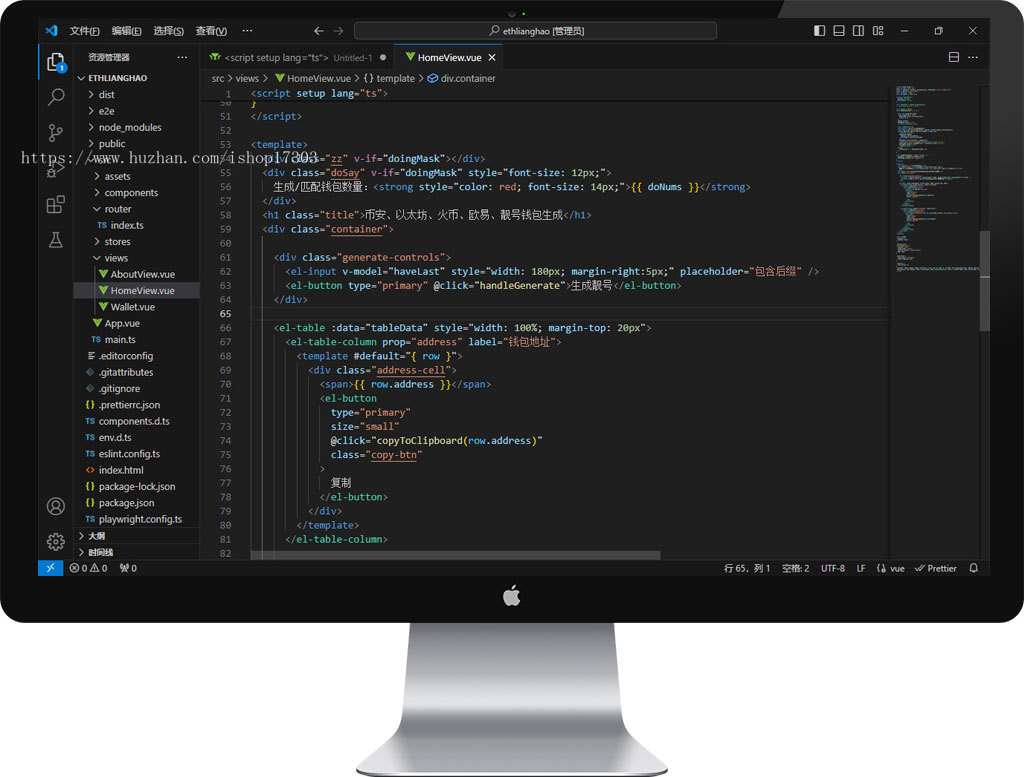
Task: Click the views breadcrumb segment
Action: 247,78
